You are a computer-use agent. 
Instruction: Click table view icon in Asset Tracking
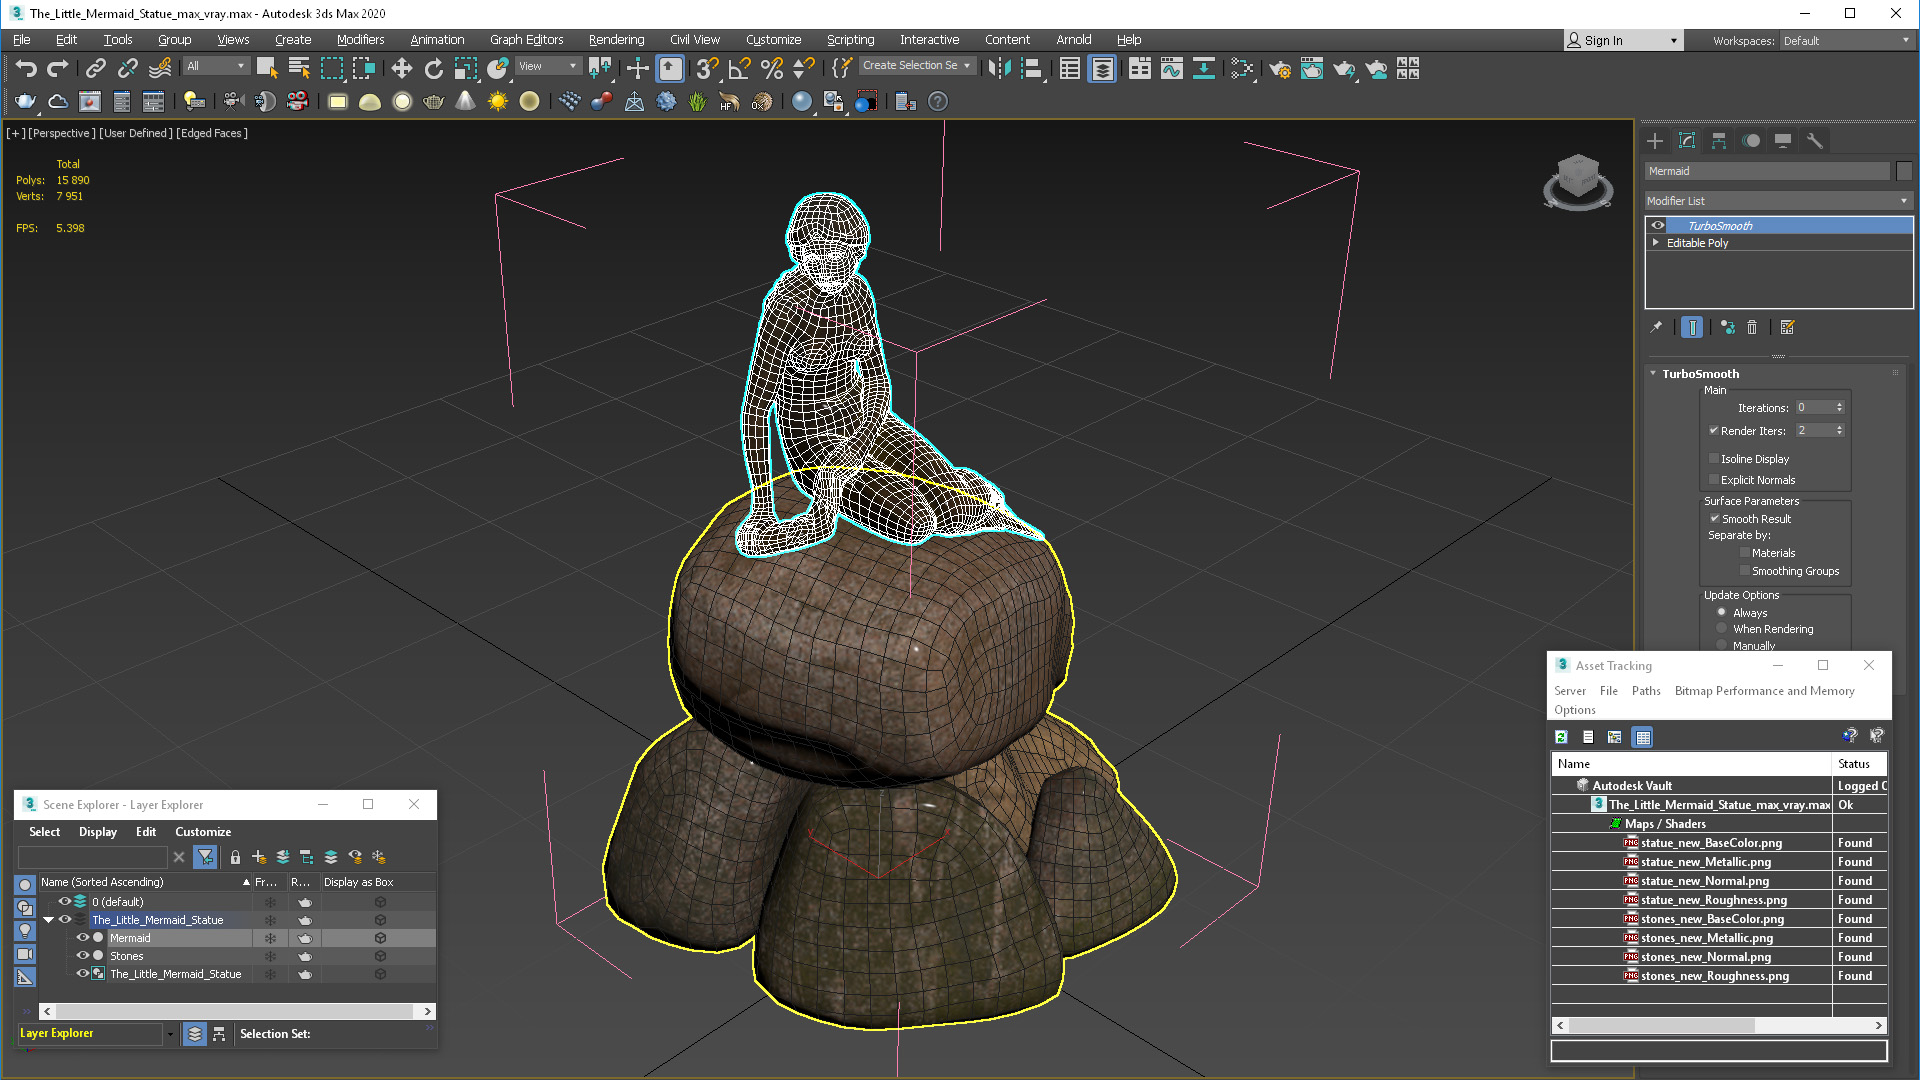pyautogui.click(x=1643, y=737)
